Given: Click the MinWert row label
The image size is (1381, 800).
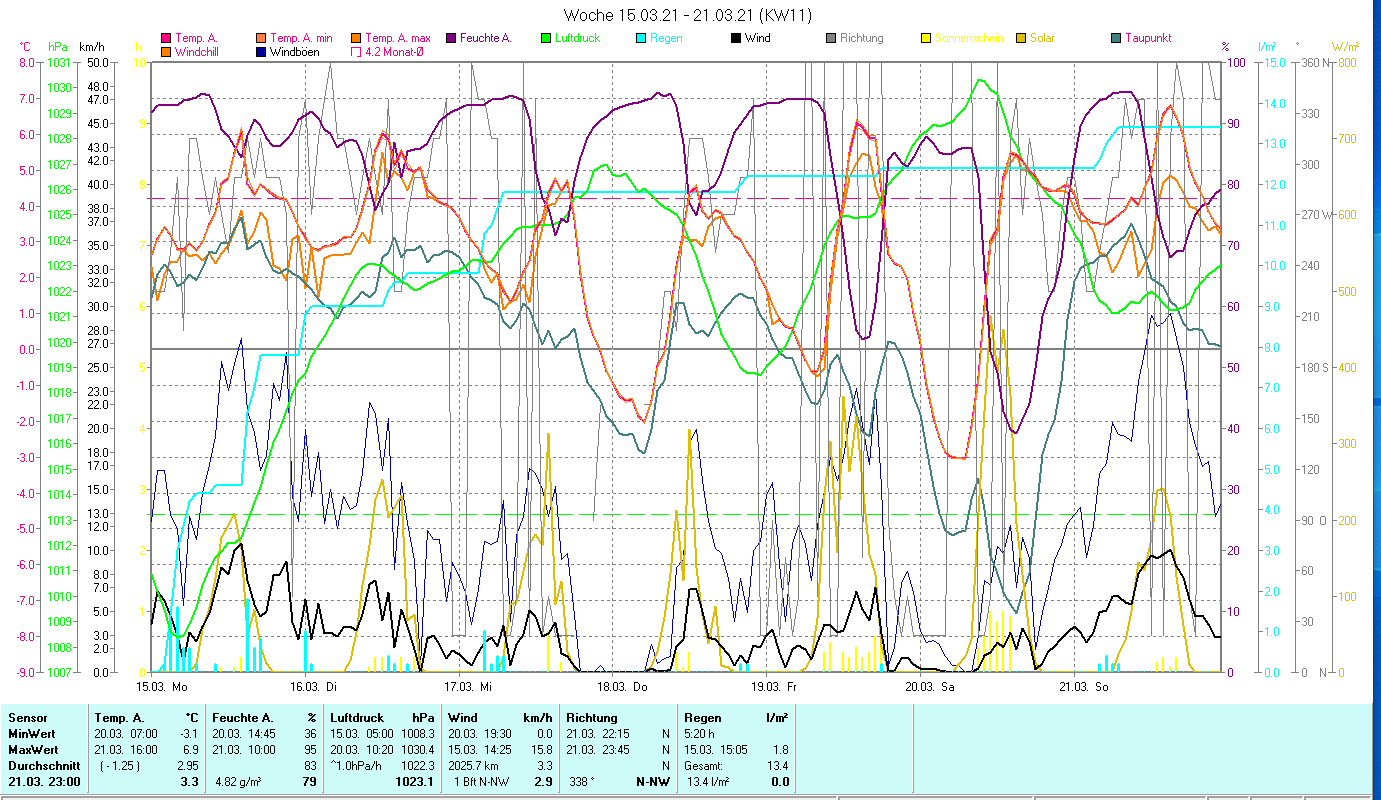Looking at the screenshot, I should [32, 734].
